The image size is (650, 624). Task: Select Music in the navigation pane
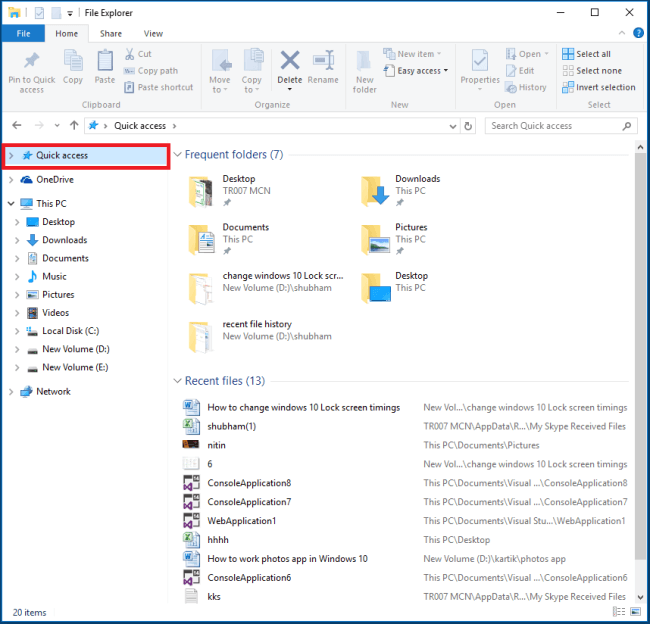pyautogui.click(x=54, y=277)
